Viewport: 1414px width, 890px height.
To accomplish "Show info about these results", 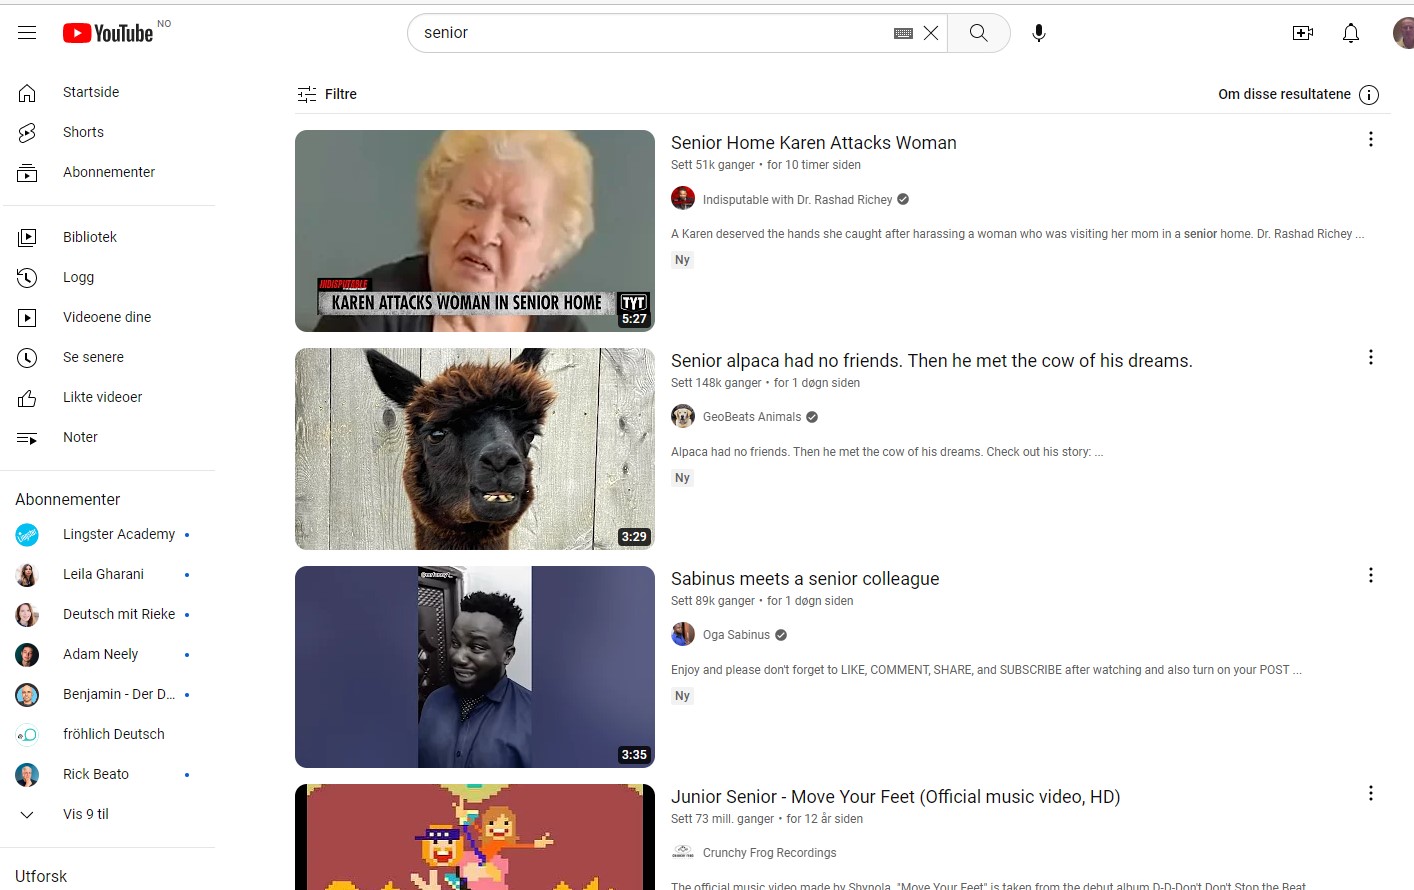I will (1369, 95).
